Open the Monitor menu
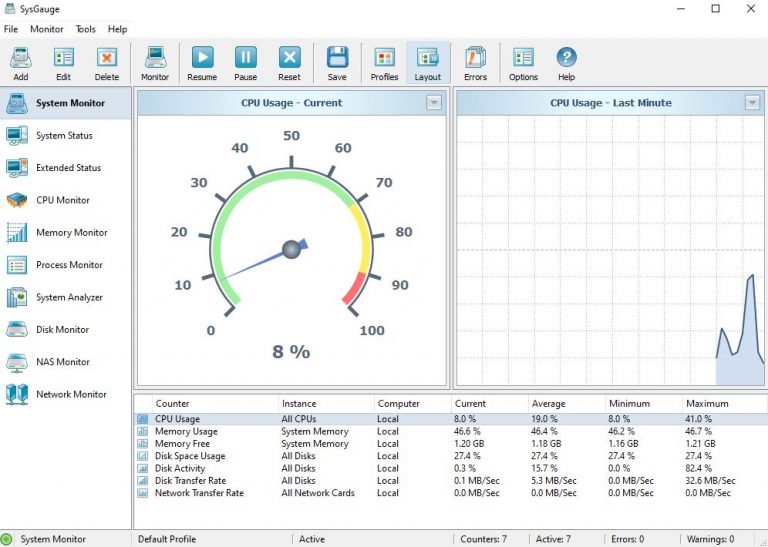The width and height of the screenshot is (768, 547). (47, 29)
